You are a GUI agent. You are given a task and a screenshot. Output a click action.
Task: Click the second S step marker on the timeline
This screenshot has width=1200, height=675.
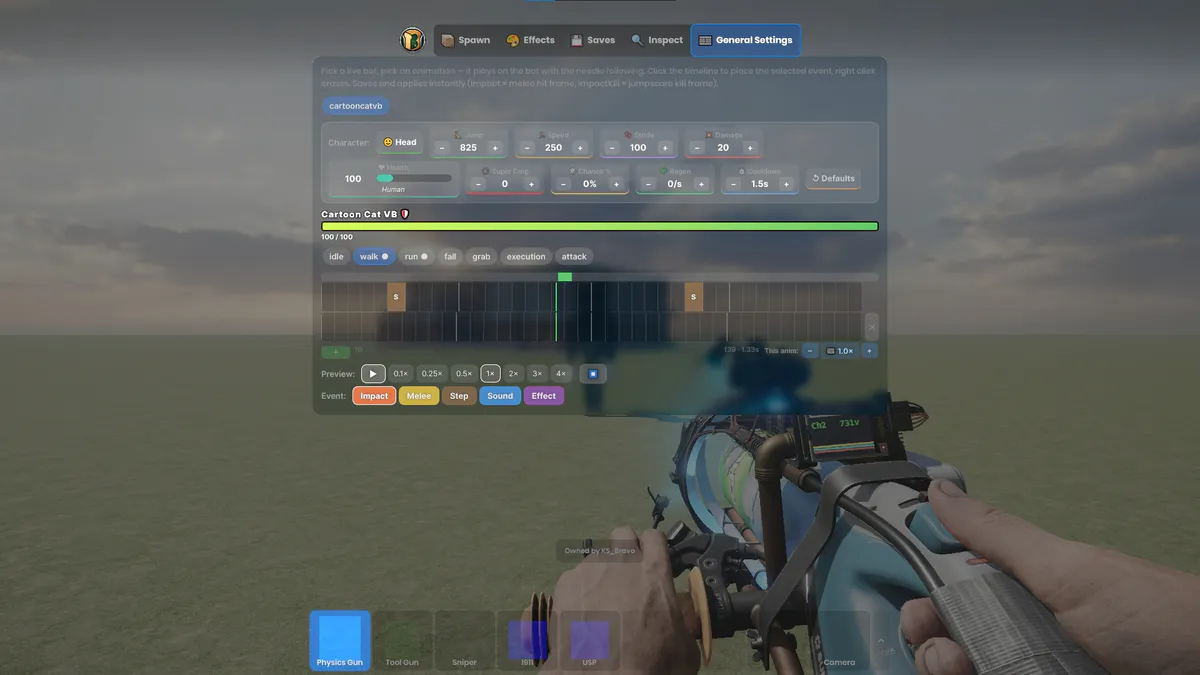click(x=694, y=297)
